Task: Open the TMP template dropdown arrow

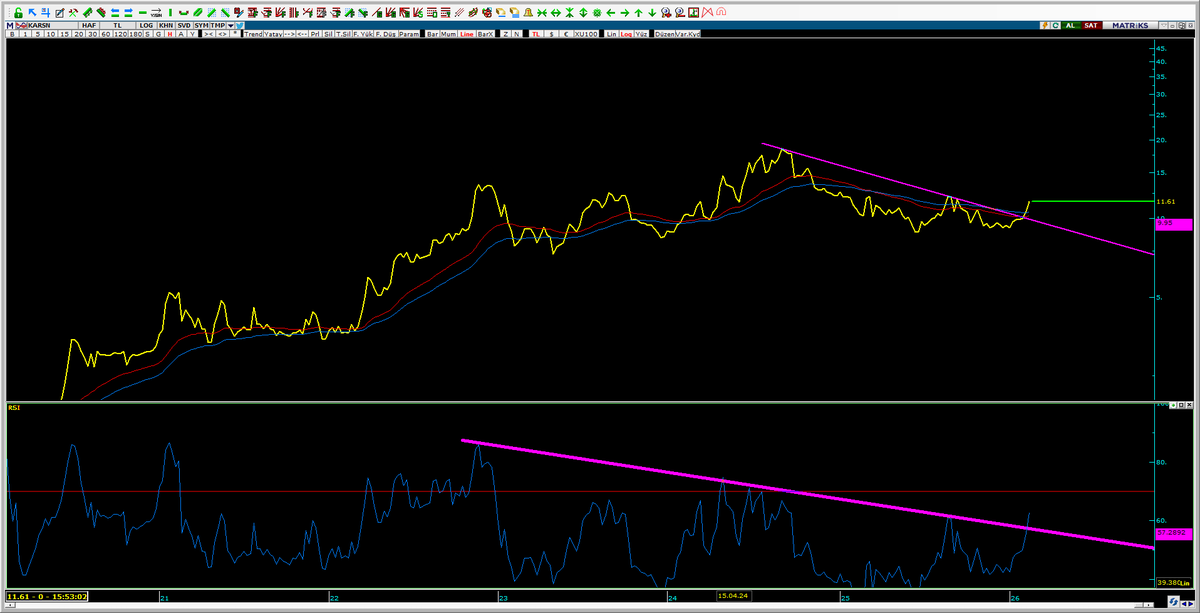Action: 231,24
